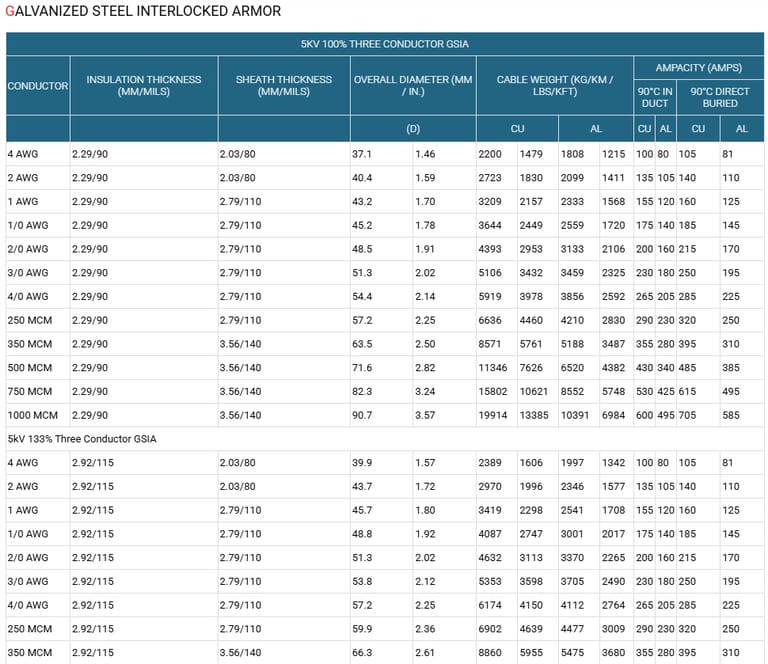Click the 750 MCM conductor cell
Image resolution: width=768 pixels, height=664 pixels.
[x=29, y=391]
